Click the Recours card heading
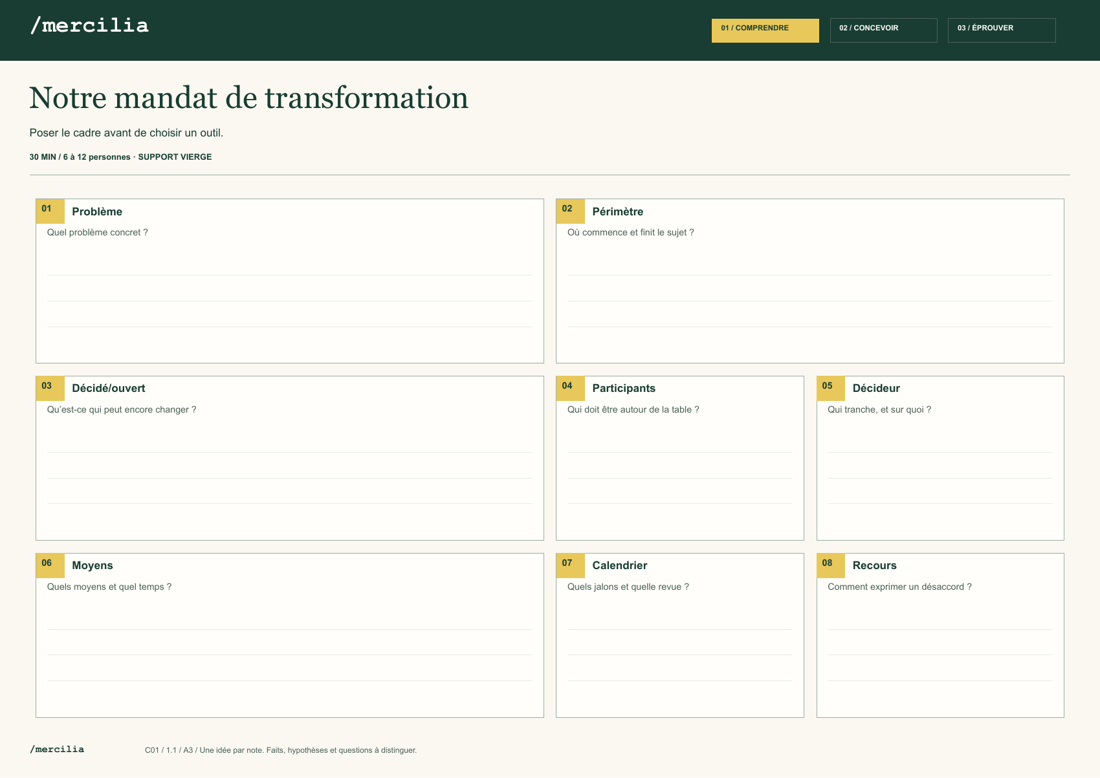1100x778 pixels. click(874, 566)
